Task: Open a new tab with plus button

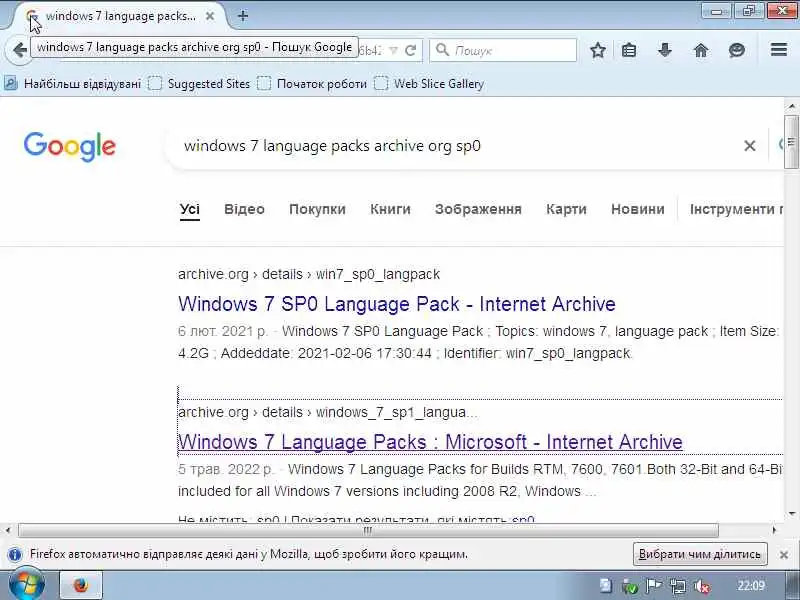Action: pyautogui.click(x=243, y=16)
